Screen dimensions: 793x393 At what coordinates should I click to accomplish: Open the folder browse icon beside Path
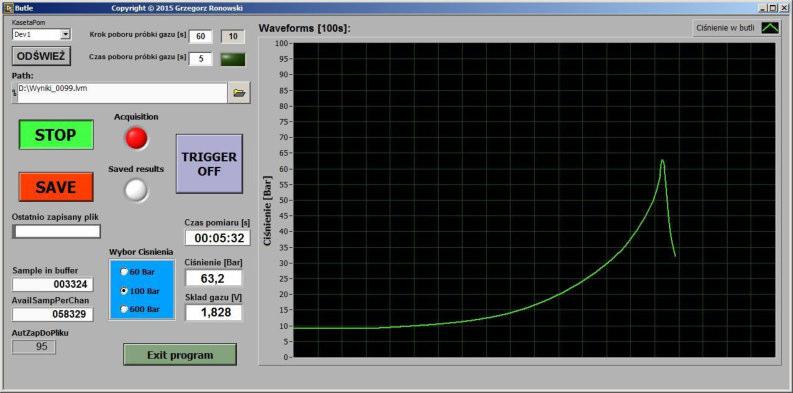coord(239,93)
